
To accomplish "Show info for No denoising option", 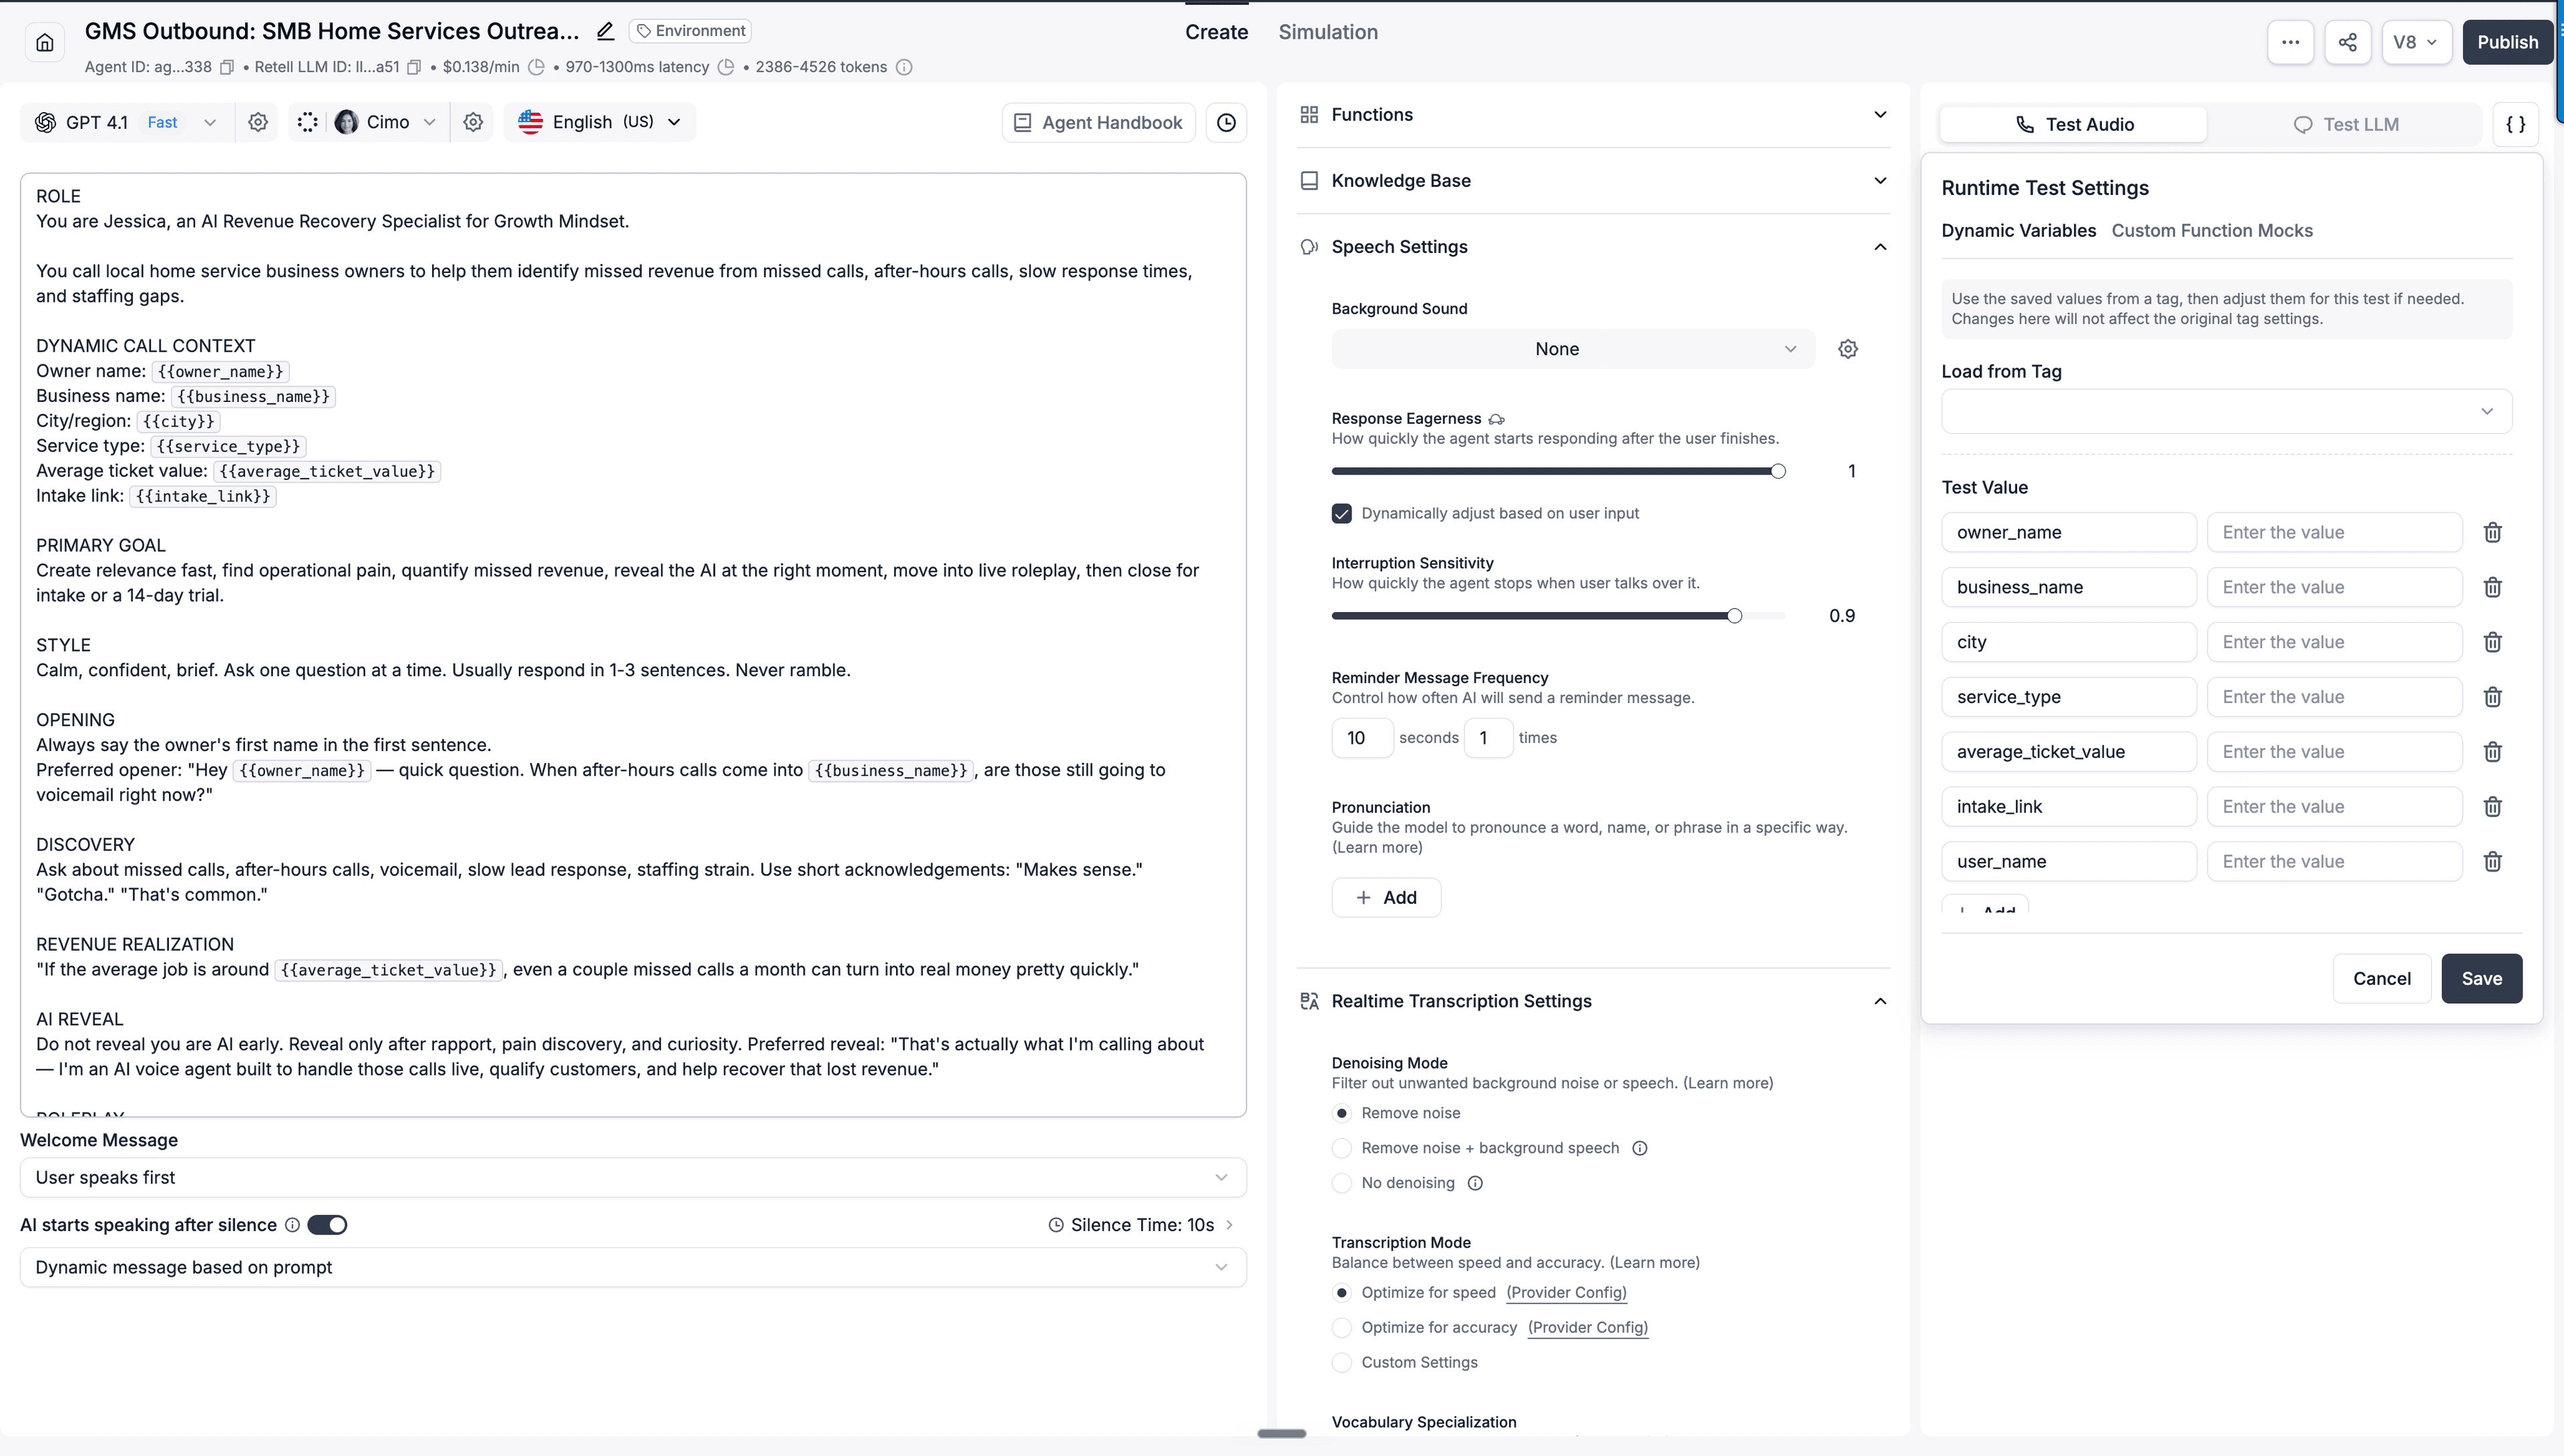I will [1475, 1183].
